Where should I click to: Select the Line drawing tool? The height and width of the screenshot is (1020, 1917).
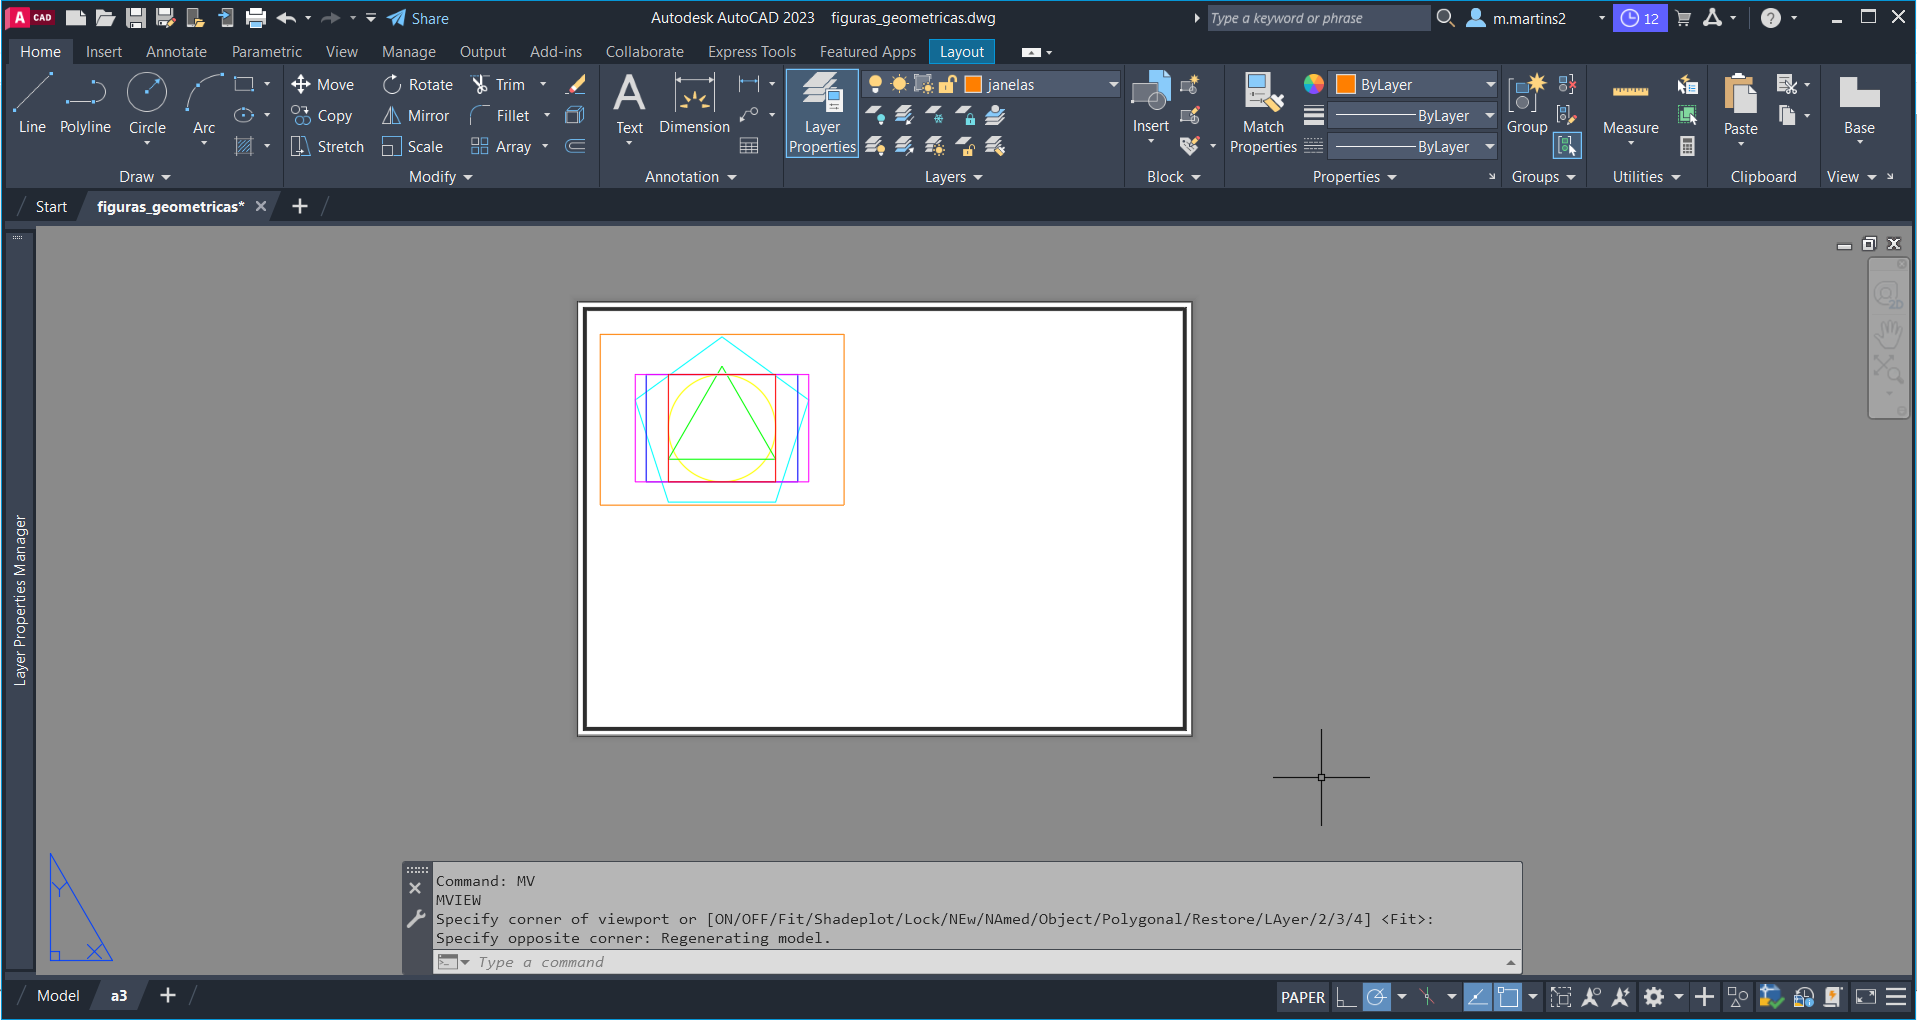pyautogui.click(x=32, y=102)
